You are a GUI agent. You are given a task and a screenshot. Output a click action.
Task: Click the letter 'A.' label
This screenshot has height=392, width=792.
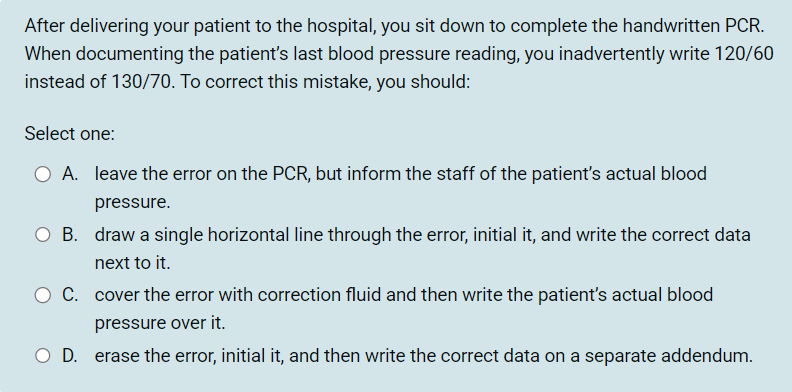point(70,174)
